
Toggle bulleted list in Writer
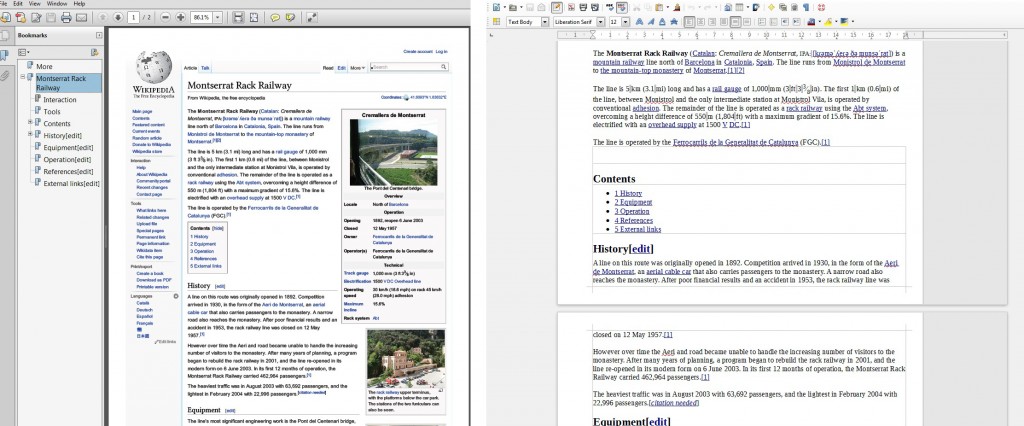(773, 22)
